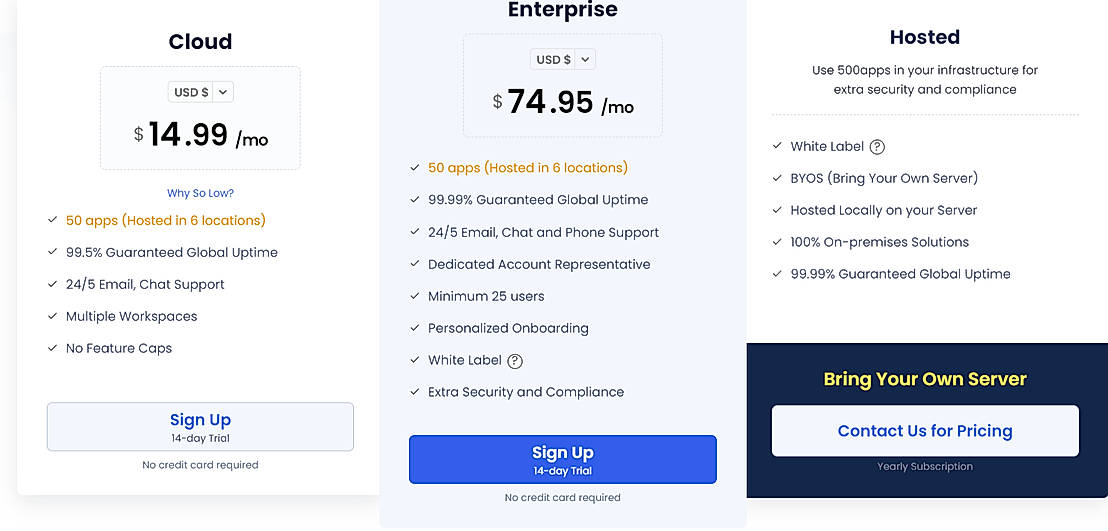Click the checkmark beside 100% On-premises Solutions
This screenshot has height=531, width=1108.
(777, 242)
